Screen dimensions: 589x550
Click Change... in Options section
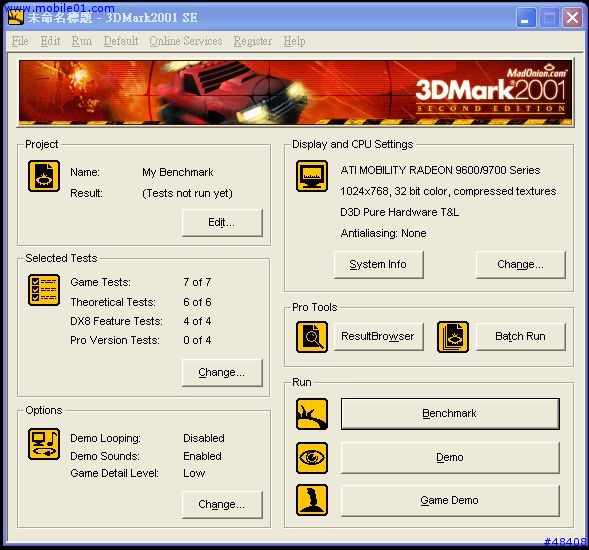point(222,504)
